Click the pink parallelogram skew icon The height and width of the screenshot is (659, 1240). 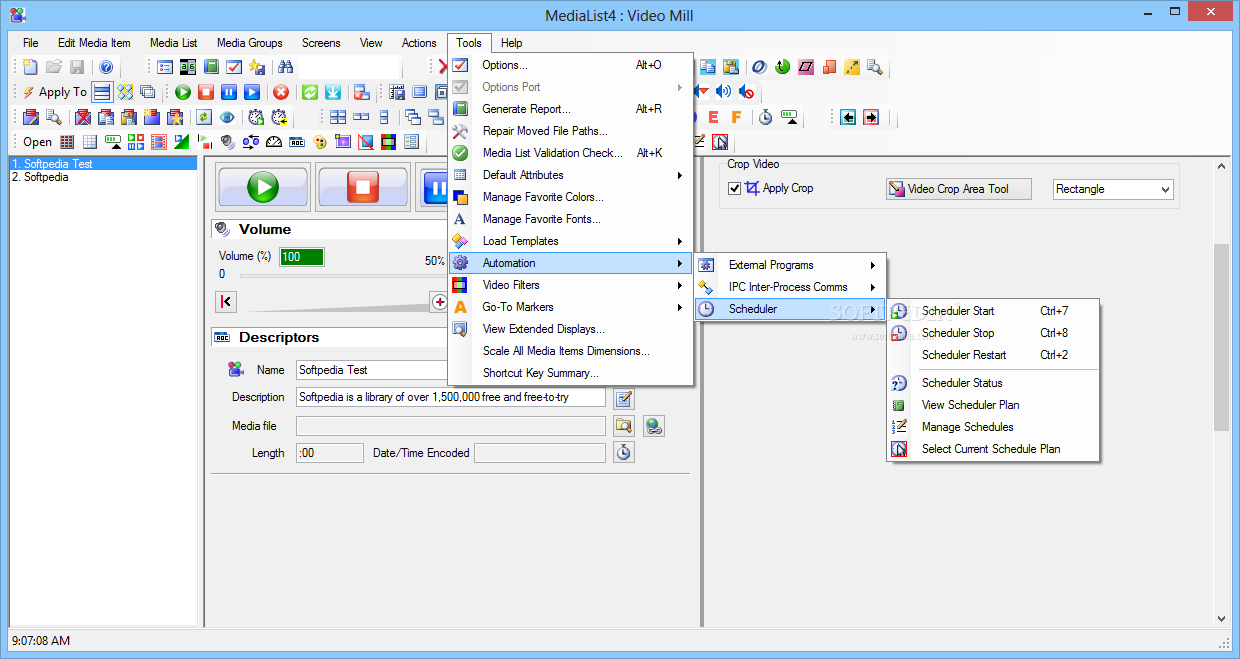pos(806,67)
